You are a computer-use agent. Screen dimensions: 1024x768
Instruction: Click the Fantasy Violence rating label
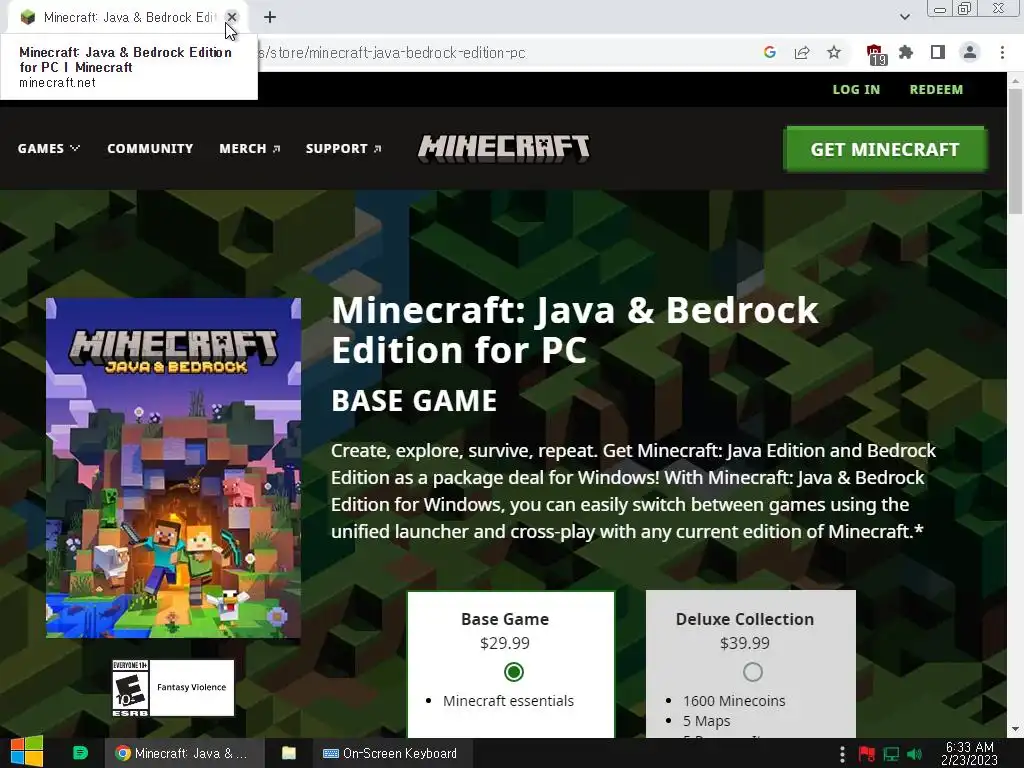click(x=191, y=687)
